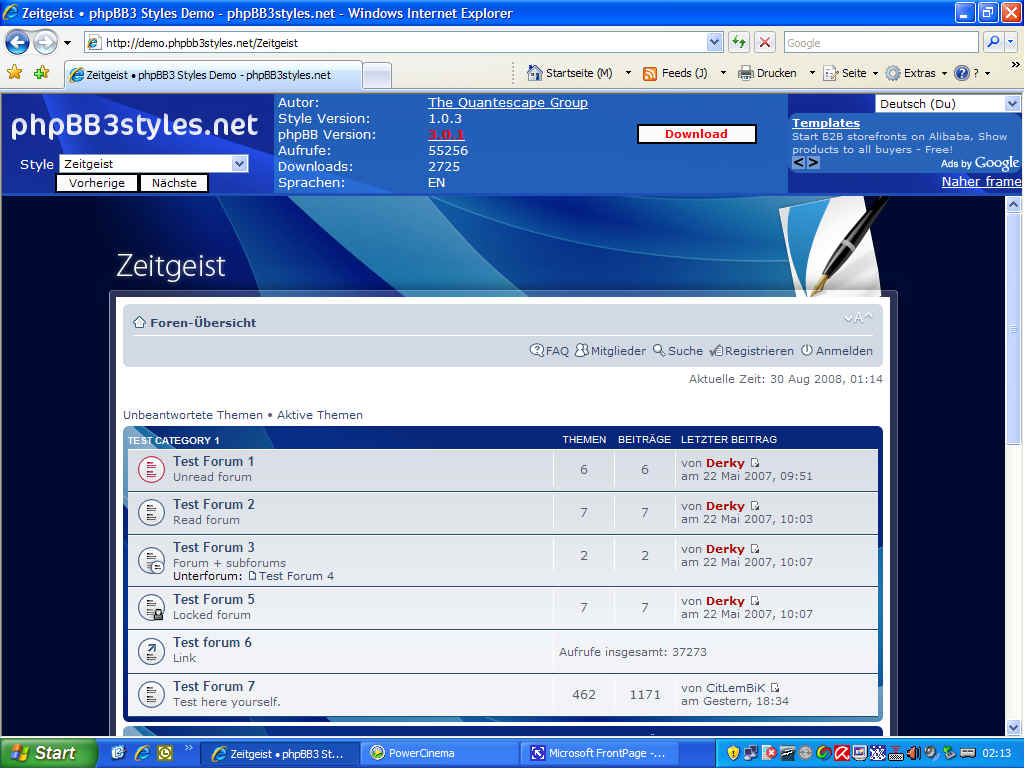Click the TEST CATEGORY 1 header link
Screen dimensions: 1024x768
(x=173, y=440)
